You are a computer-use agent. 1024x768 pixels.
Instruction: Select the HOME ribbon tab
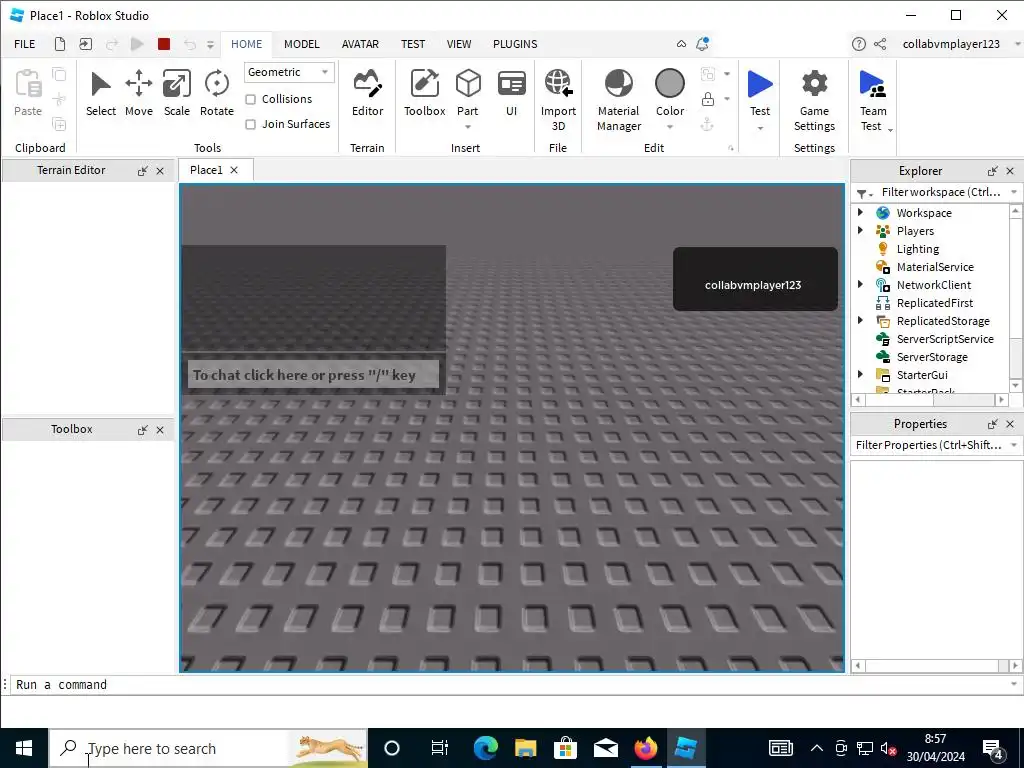[246, 44]
